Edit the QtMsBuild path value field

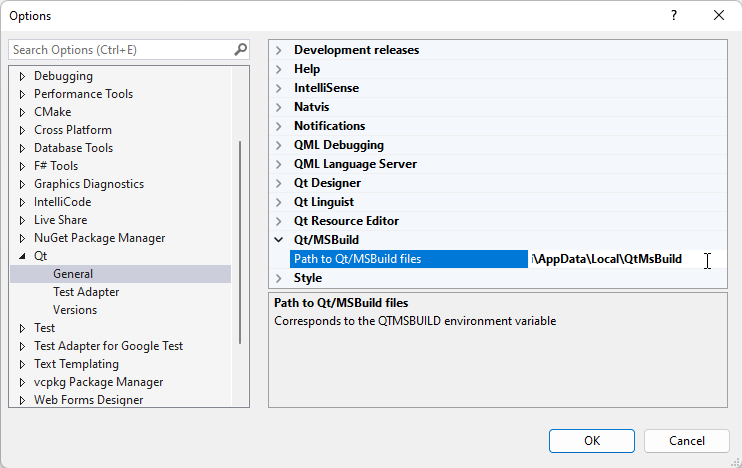627,259
